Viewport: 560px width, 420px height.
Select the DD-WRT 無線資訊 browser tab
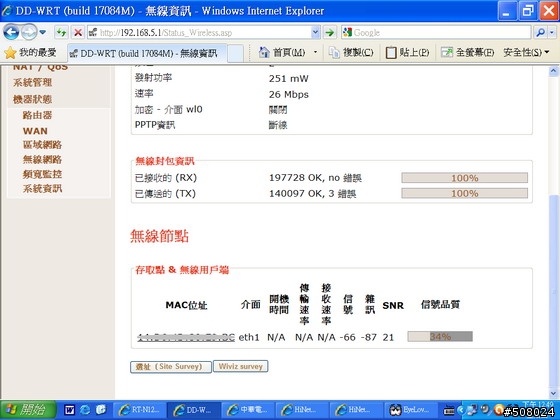(x=147, y=53)
